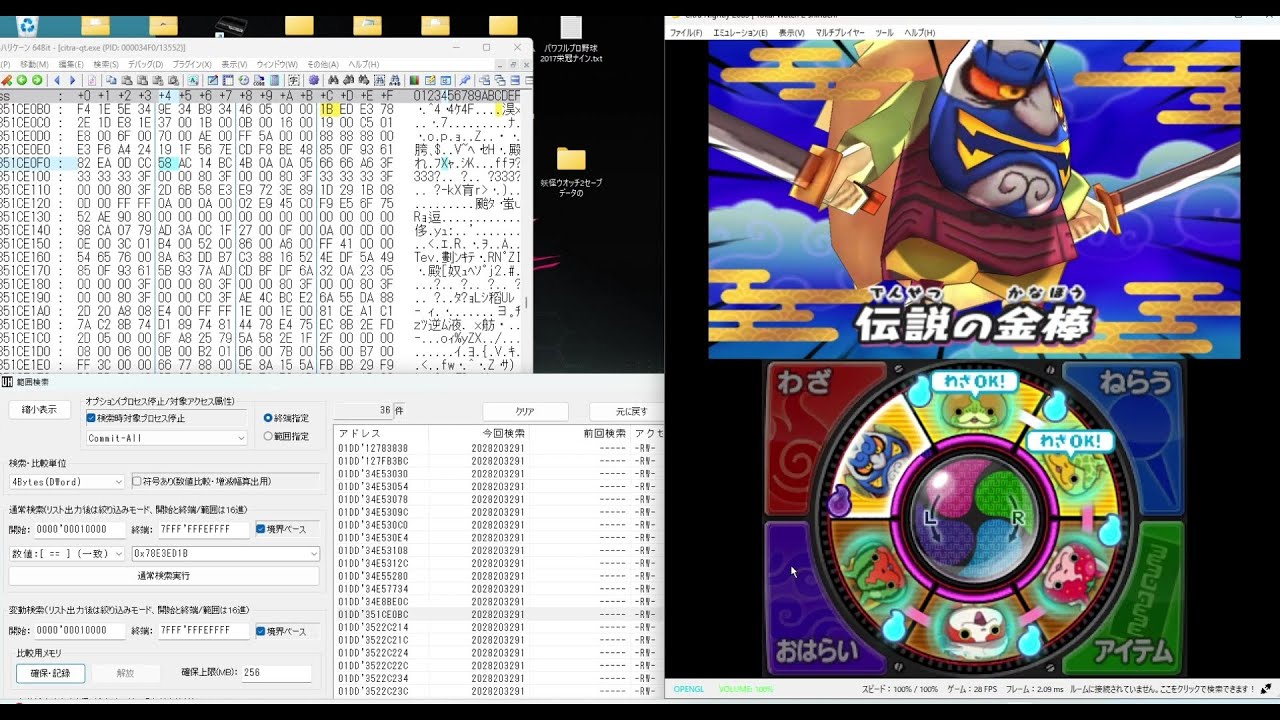Open プラグイン(X) menu in hex editor
The image size is (1280, 720).
tap(191, 64)
